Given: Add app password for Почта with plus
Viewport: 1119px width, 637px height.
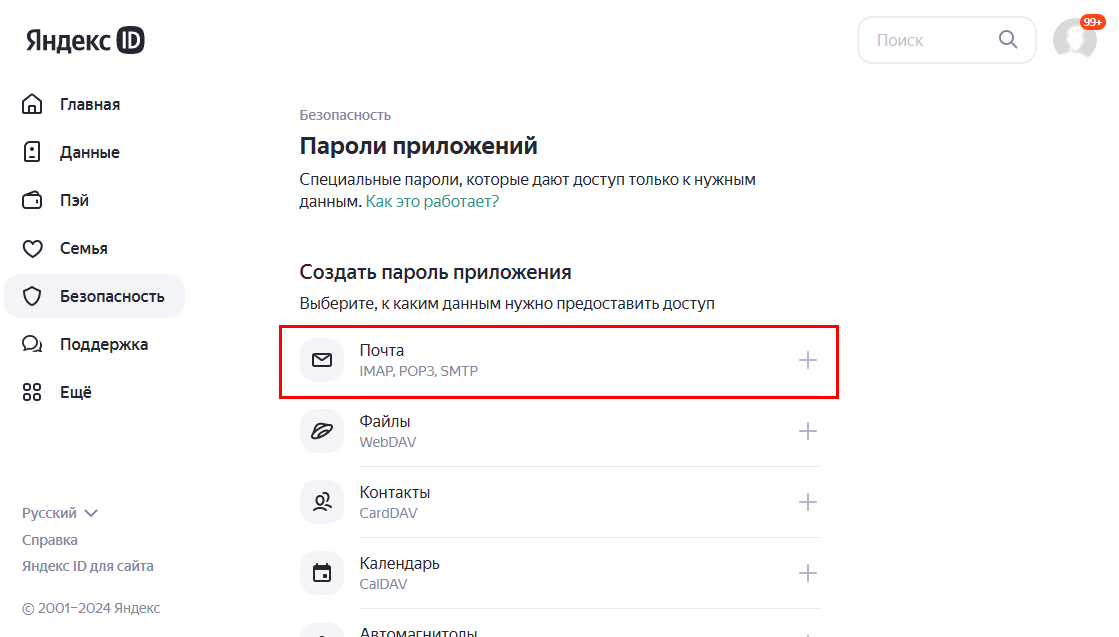Looking at the screenshot, I should pyautogui.click(x=808, y=360).
